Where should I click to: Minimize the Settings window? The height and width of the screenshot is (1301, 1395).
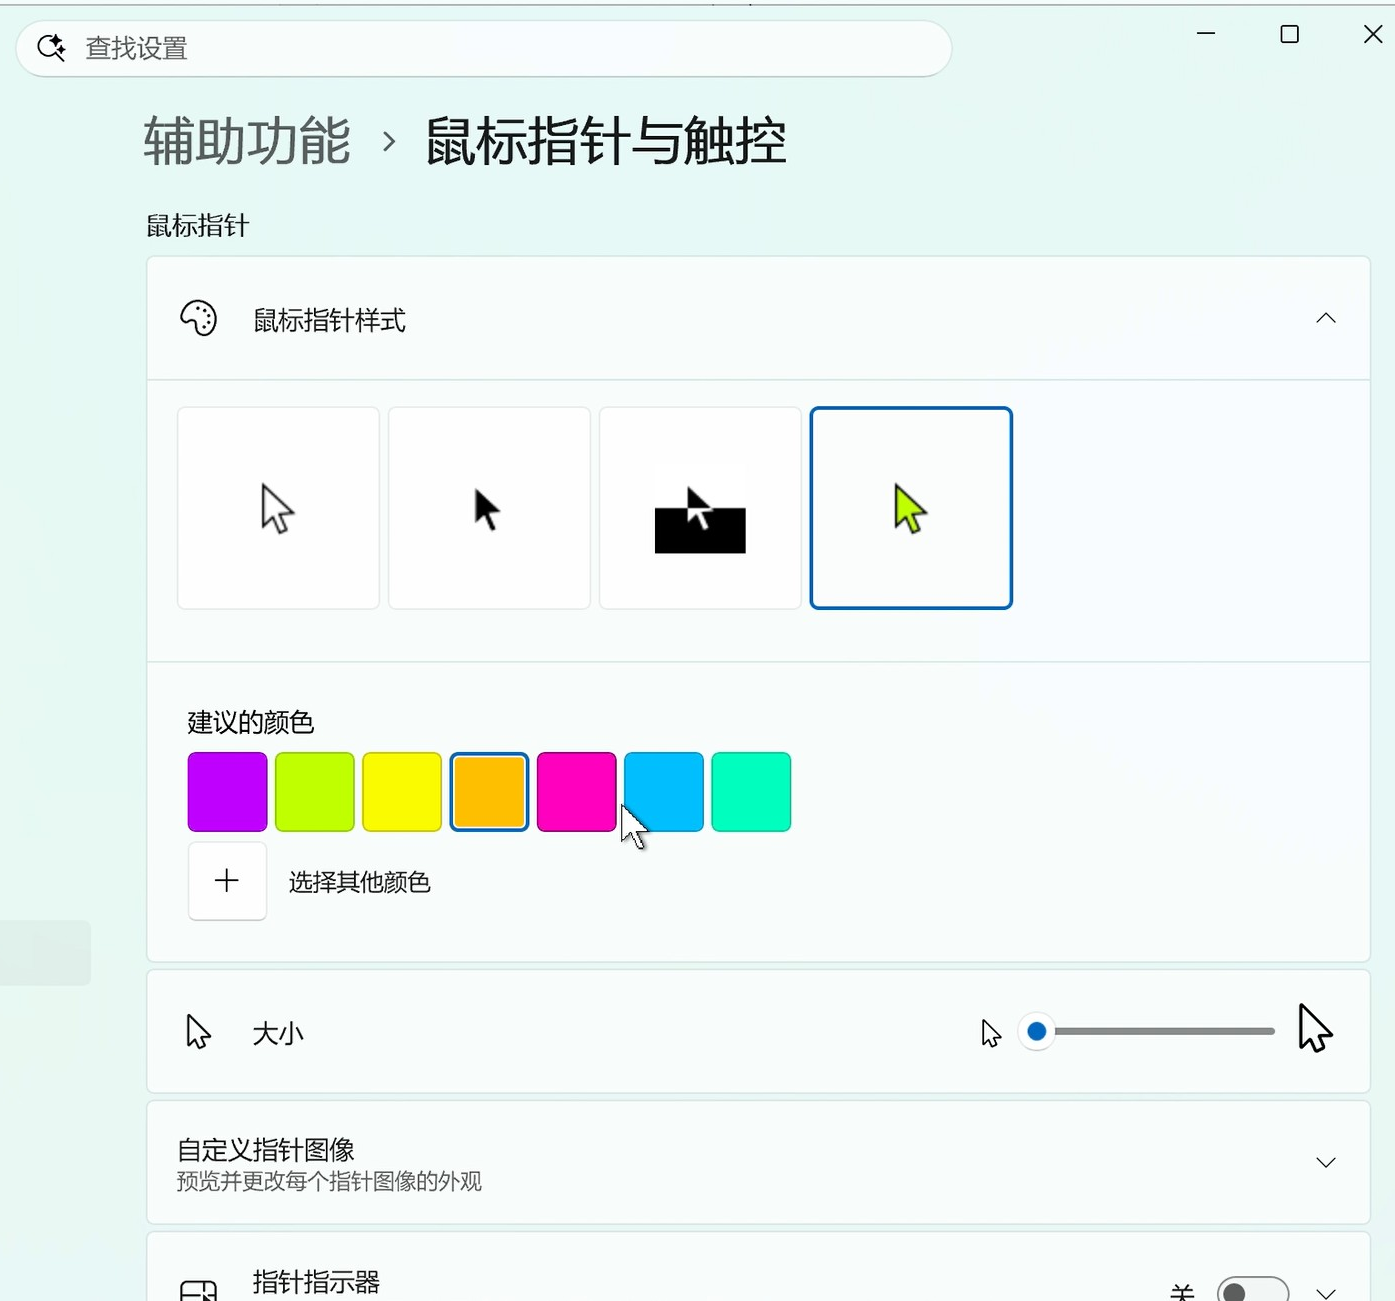[x=1206, y=34]
